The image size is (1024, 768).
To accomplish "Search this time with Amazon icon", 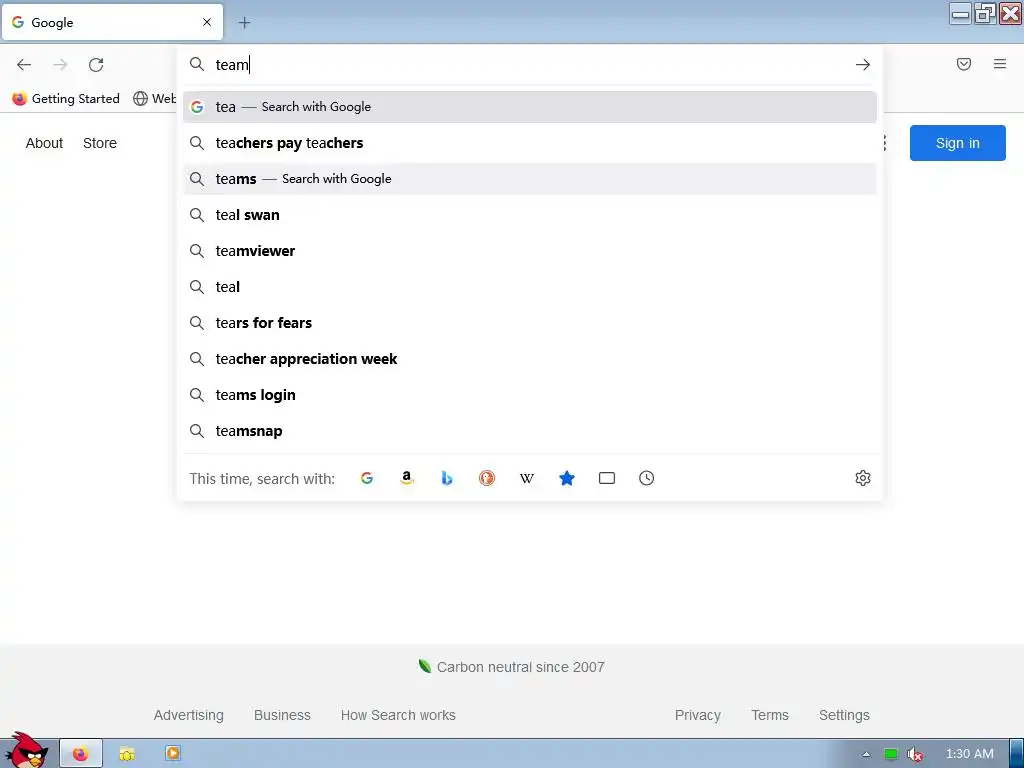I will [407, 478].
